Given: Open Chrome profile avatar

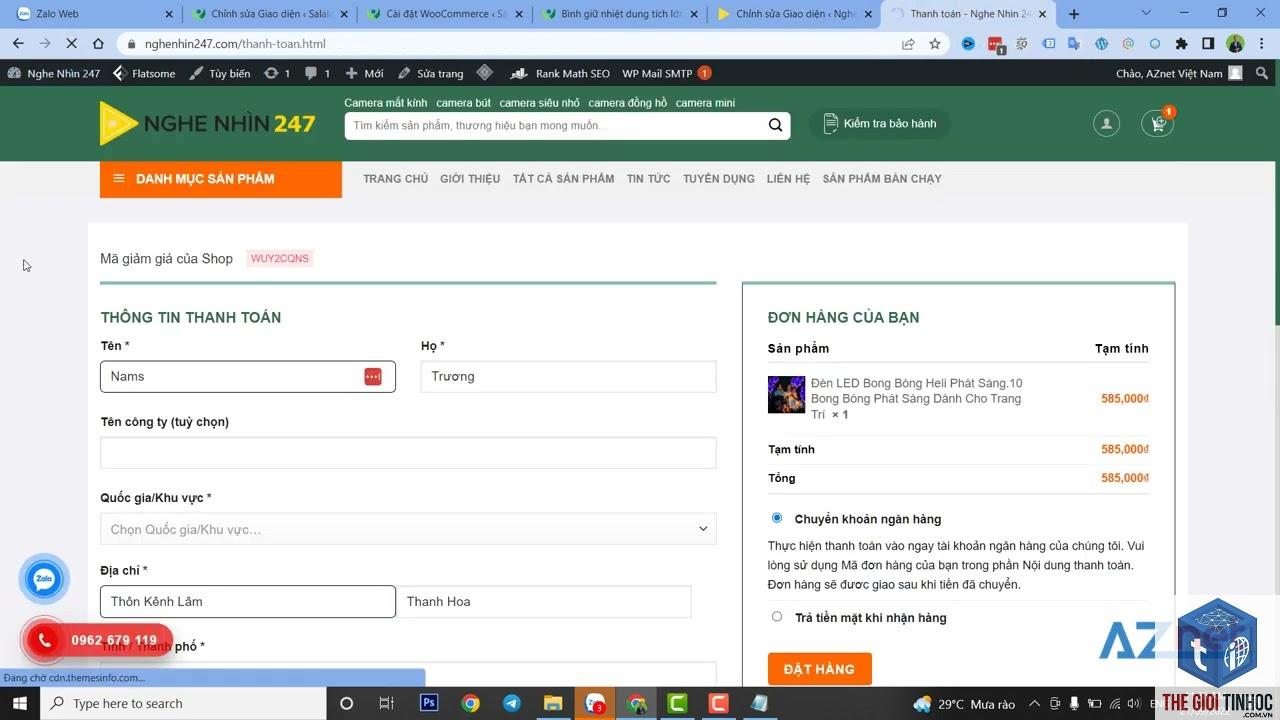Looking at the screenshot, I should [x=1235, y=44].
